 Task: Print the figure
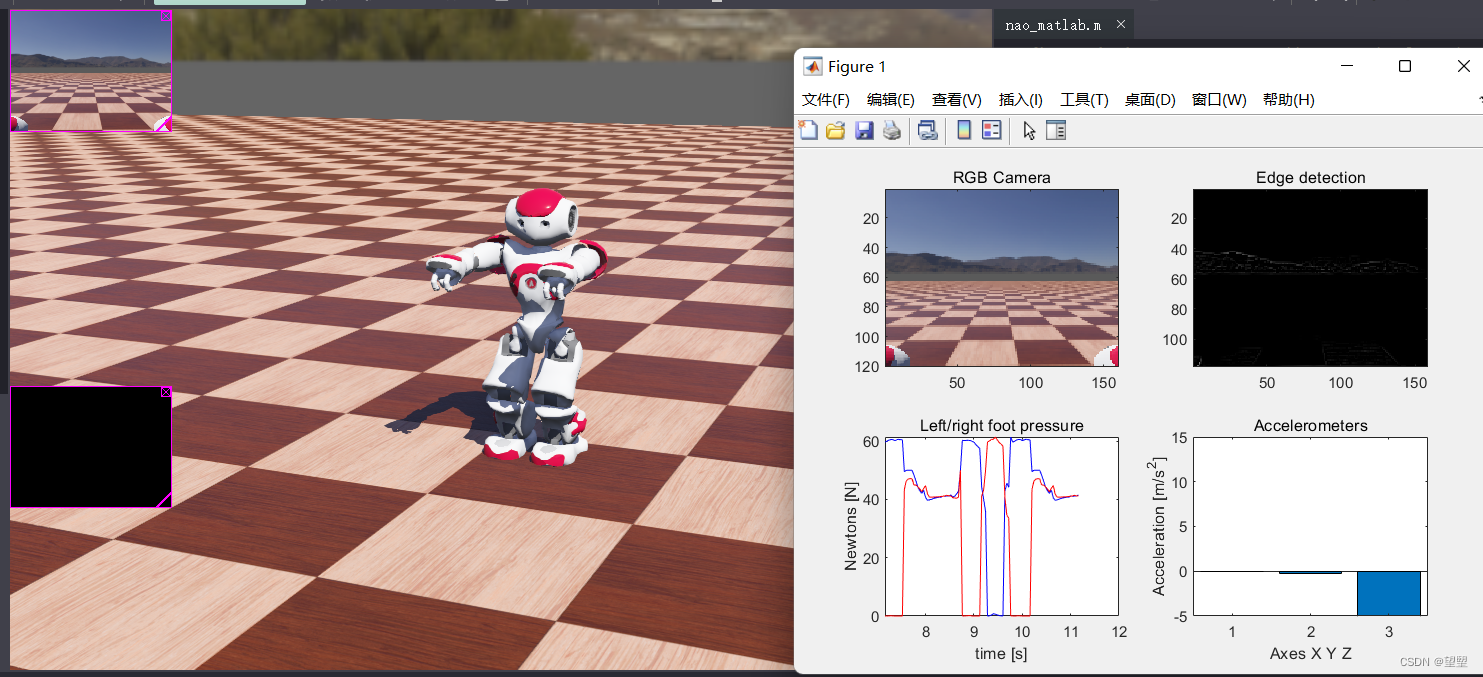click(x=891, y=130)
